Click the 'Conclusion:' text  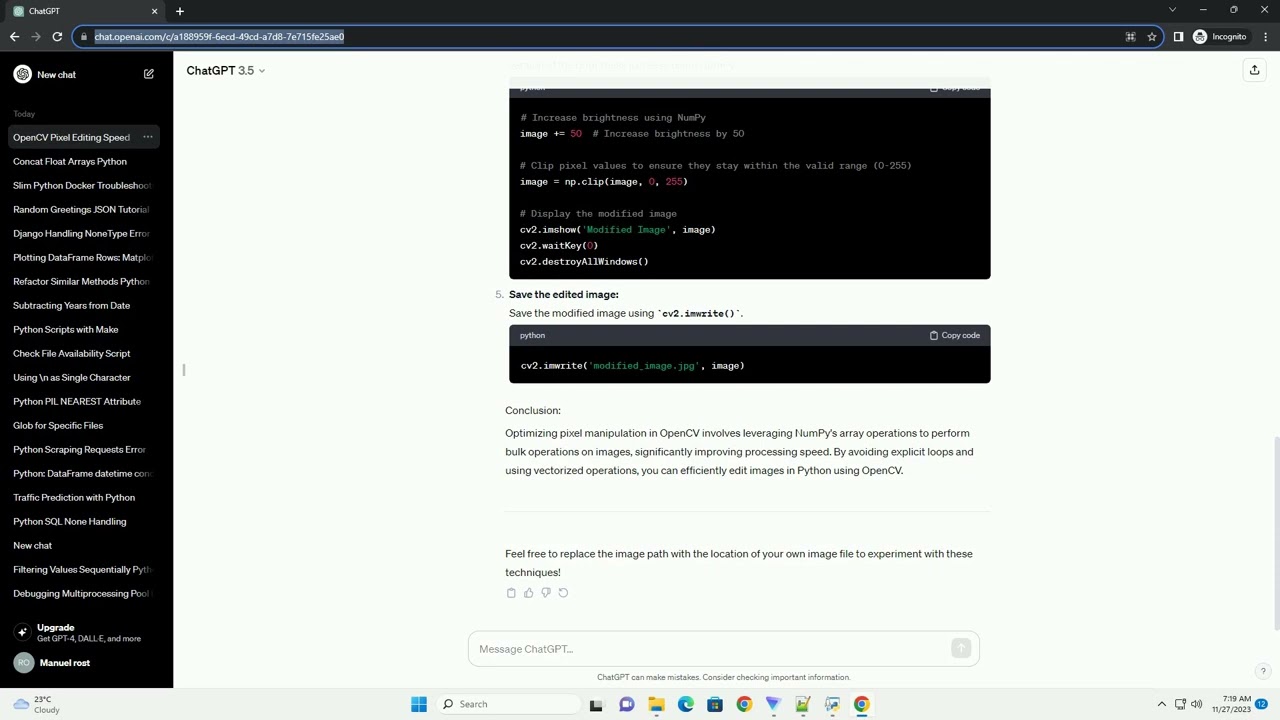click(x=533, y=410)
